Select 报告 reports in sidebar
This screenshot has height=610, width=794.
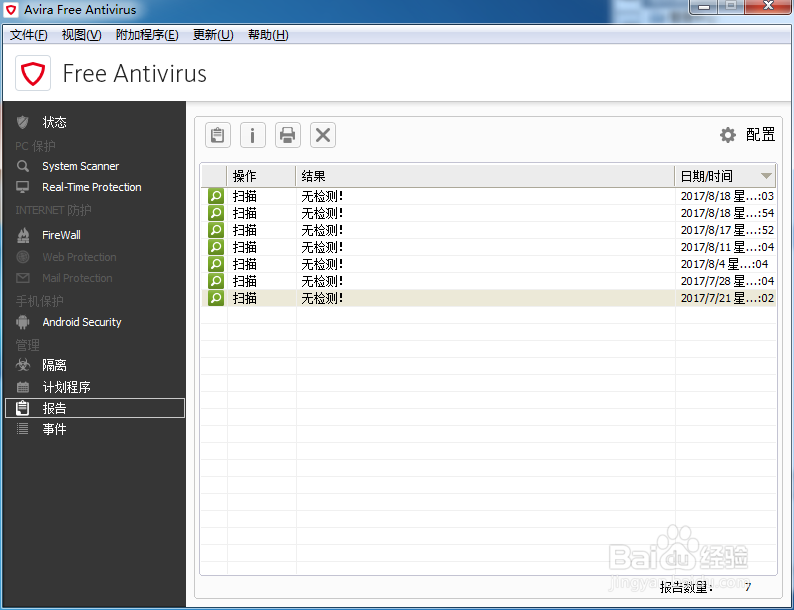[95, 408]
